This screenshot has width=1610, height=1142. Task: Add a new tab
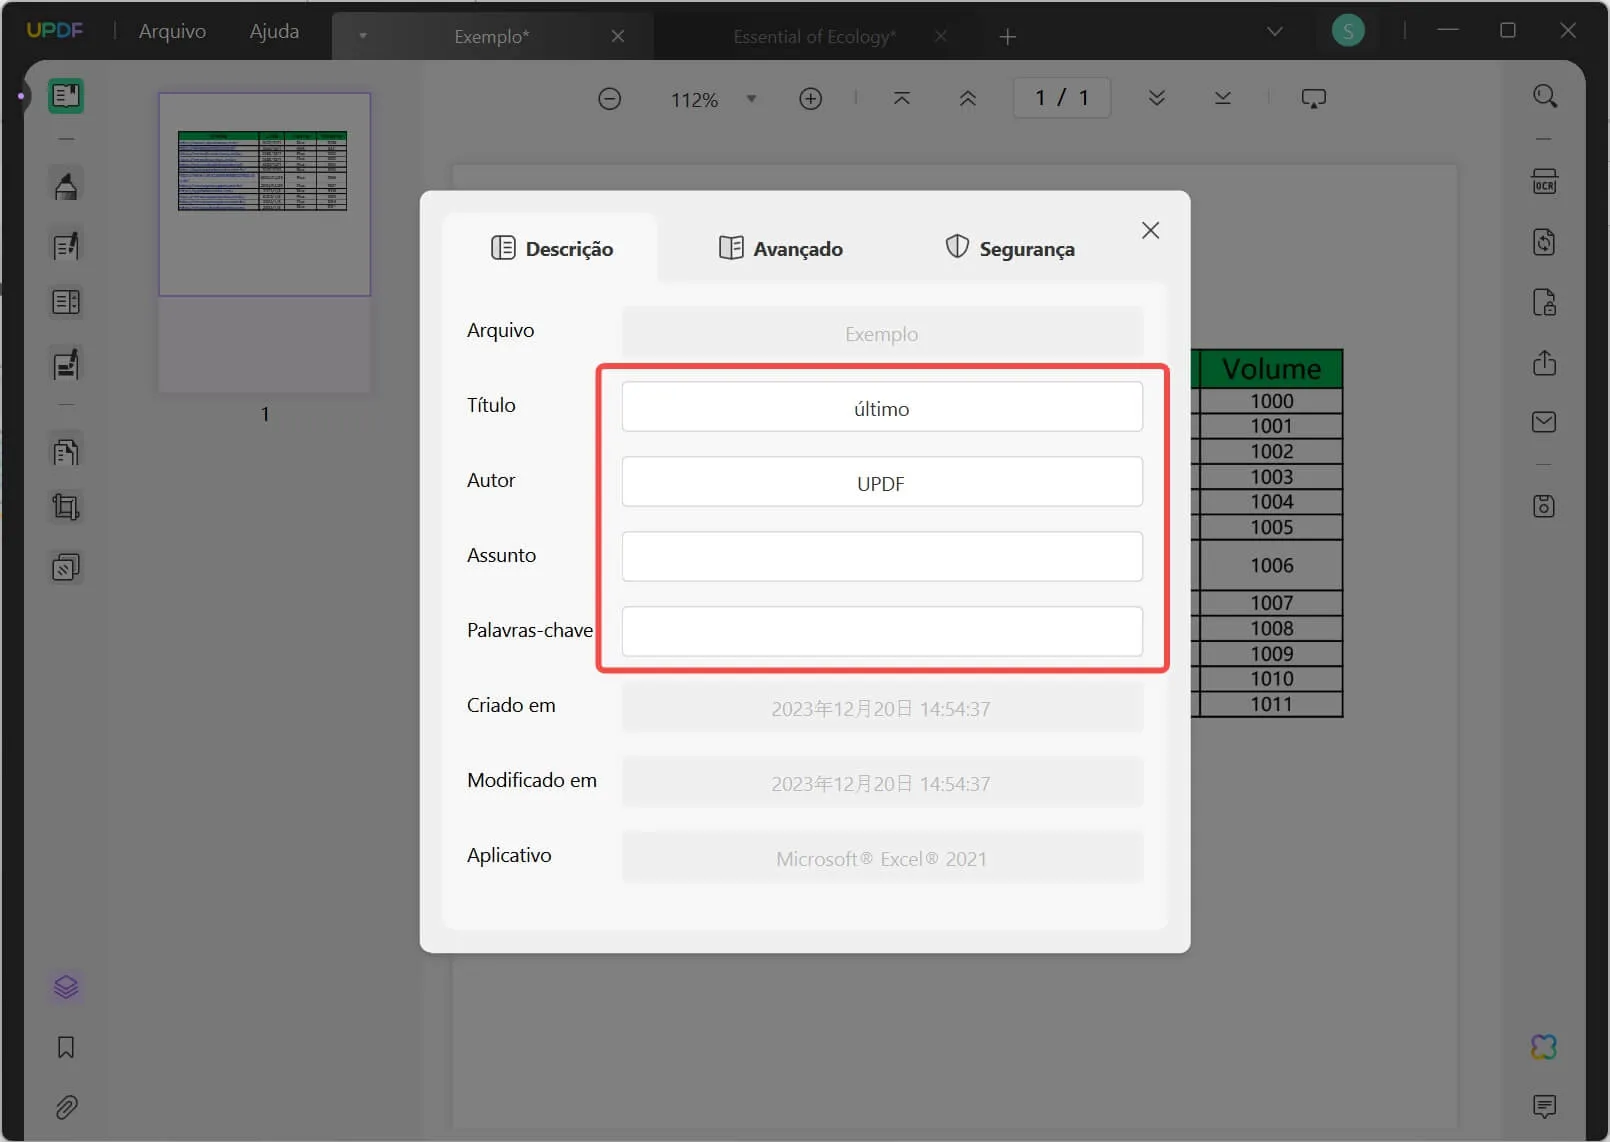(x=1008, y=37)
